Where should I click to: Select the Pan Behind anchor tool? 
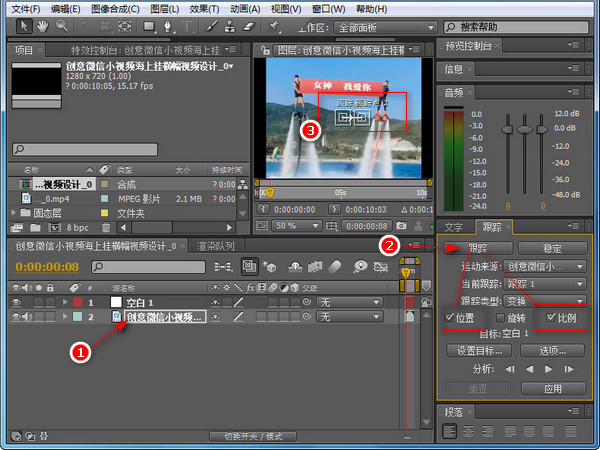click(124, 26)
